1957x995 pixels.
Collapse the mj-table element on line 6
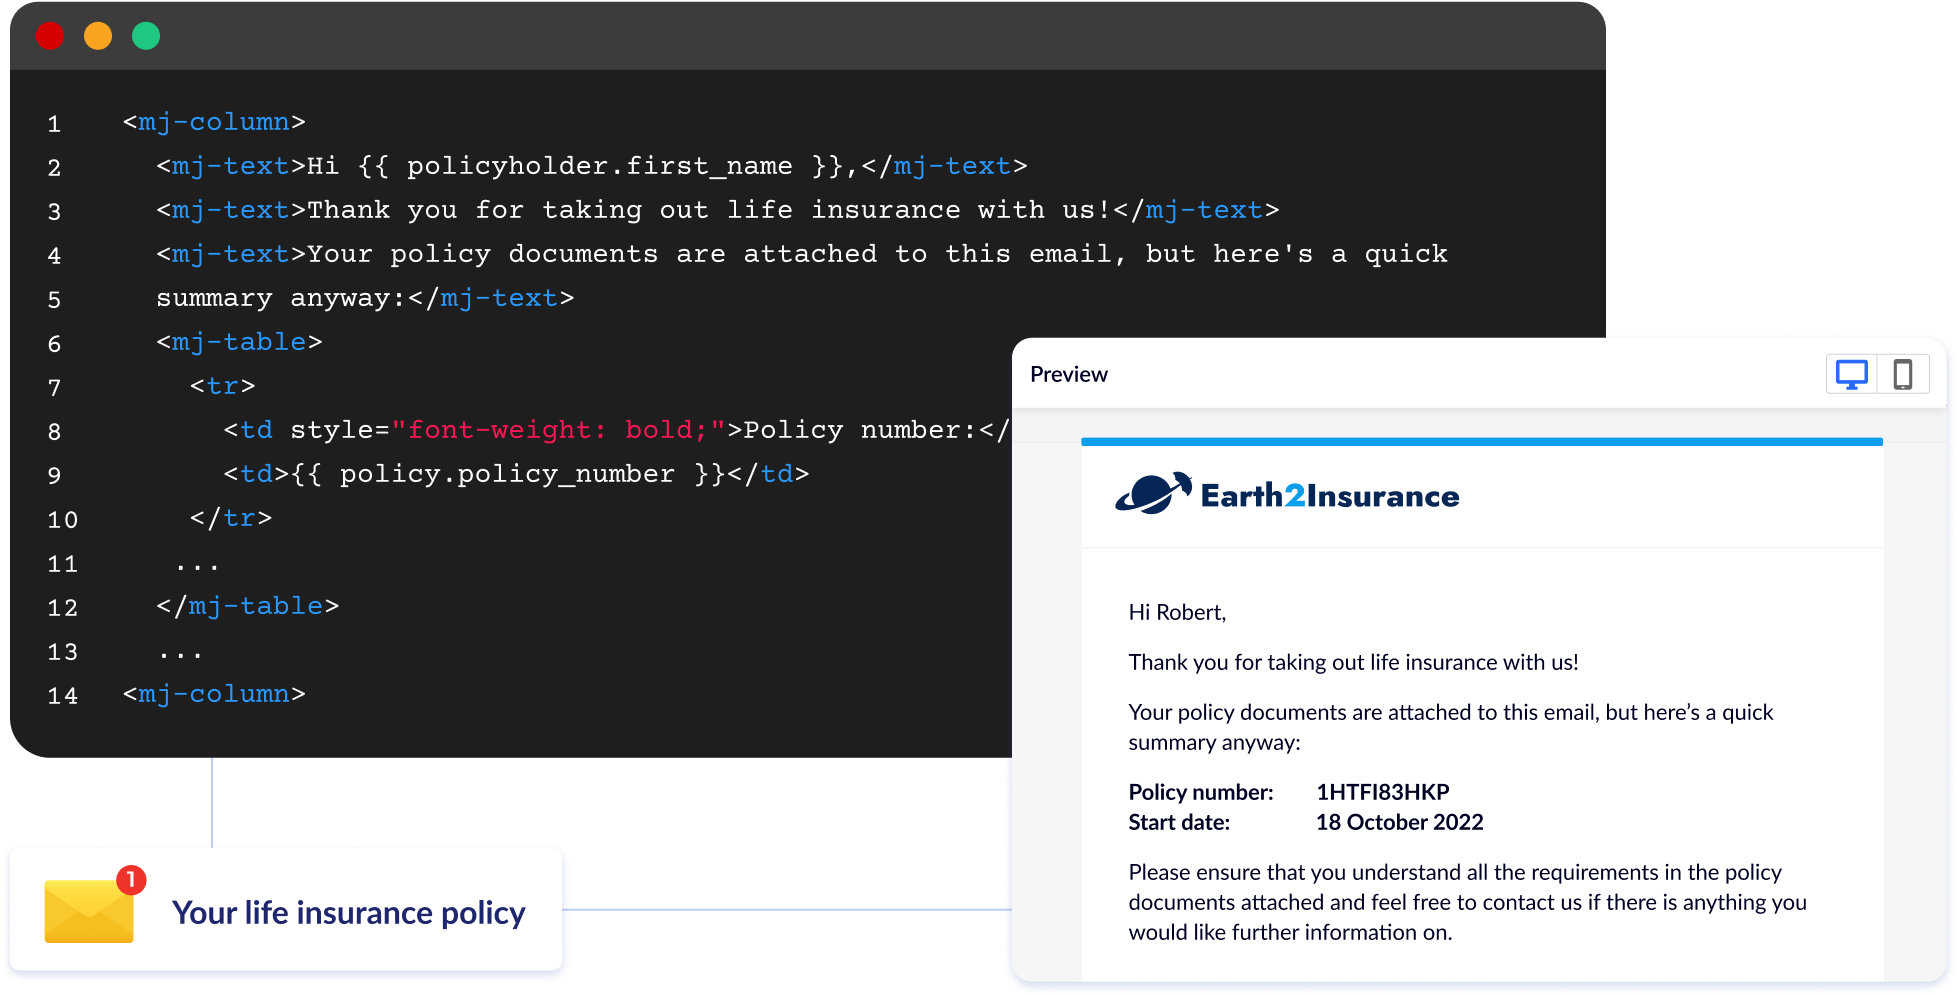pos(239,342)
